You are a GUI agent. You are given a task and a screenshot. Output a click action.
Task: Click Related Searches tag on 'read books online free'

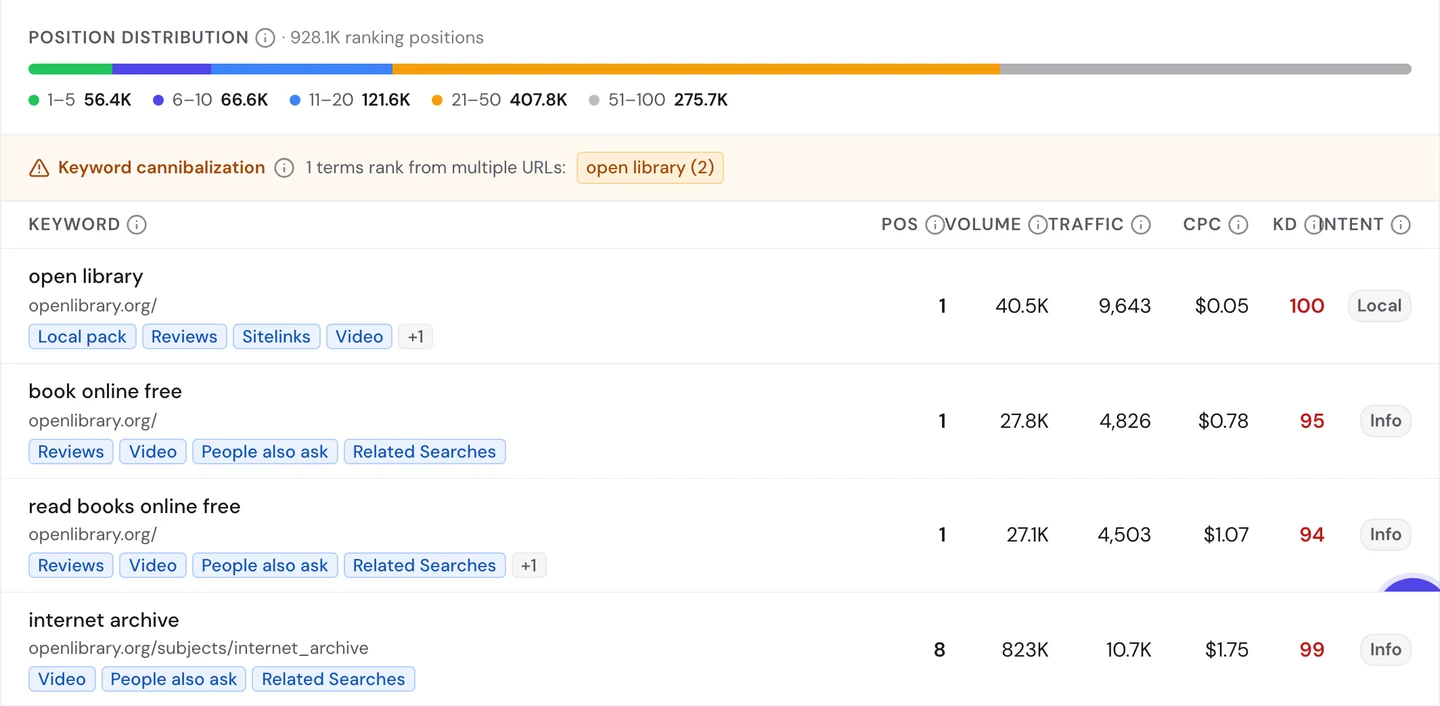click(x=424, y=565)
